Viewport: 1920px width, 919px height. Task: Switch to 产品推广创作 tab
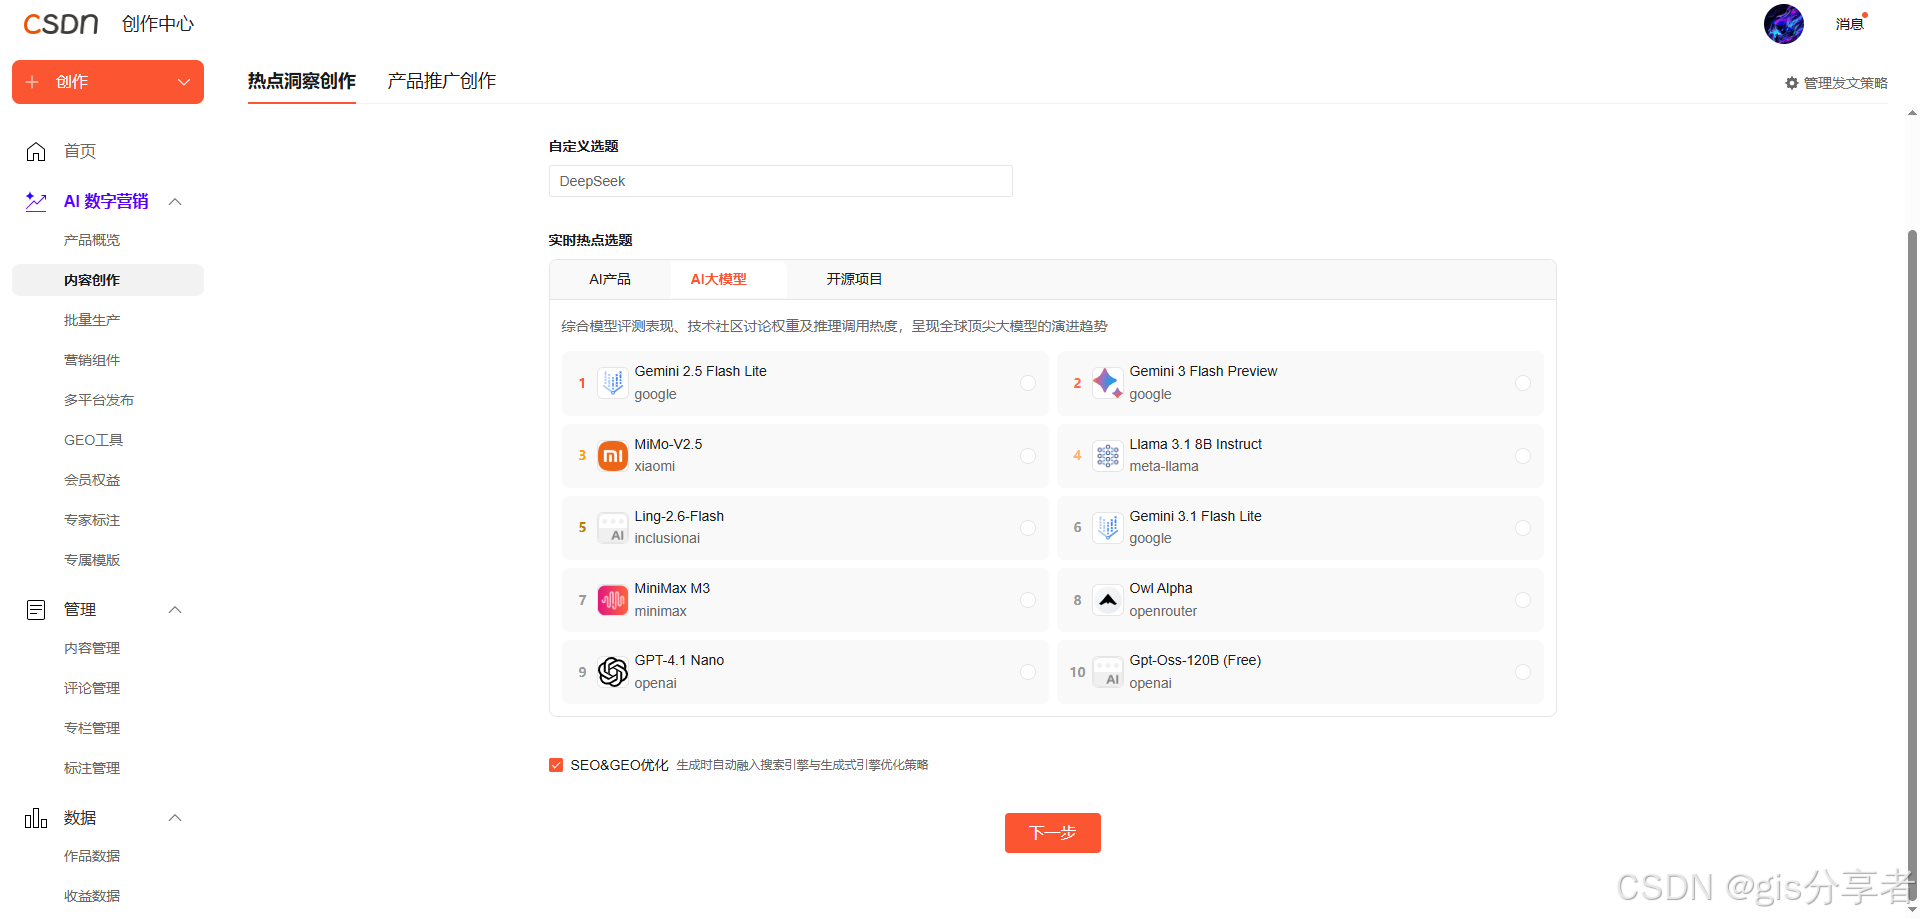click(442, 81)
